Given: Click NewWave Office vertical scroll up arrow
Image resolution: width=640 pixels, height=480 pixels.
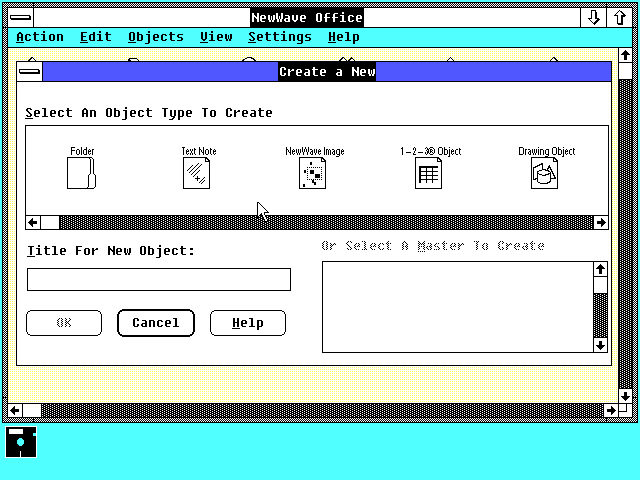Looking at the screenshot, I should click(x=625, y=55).
